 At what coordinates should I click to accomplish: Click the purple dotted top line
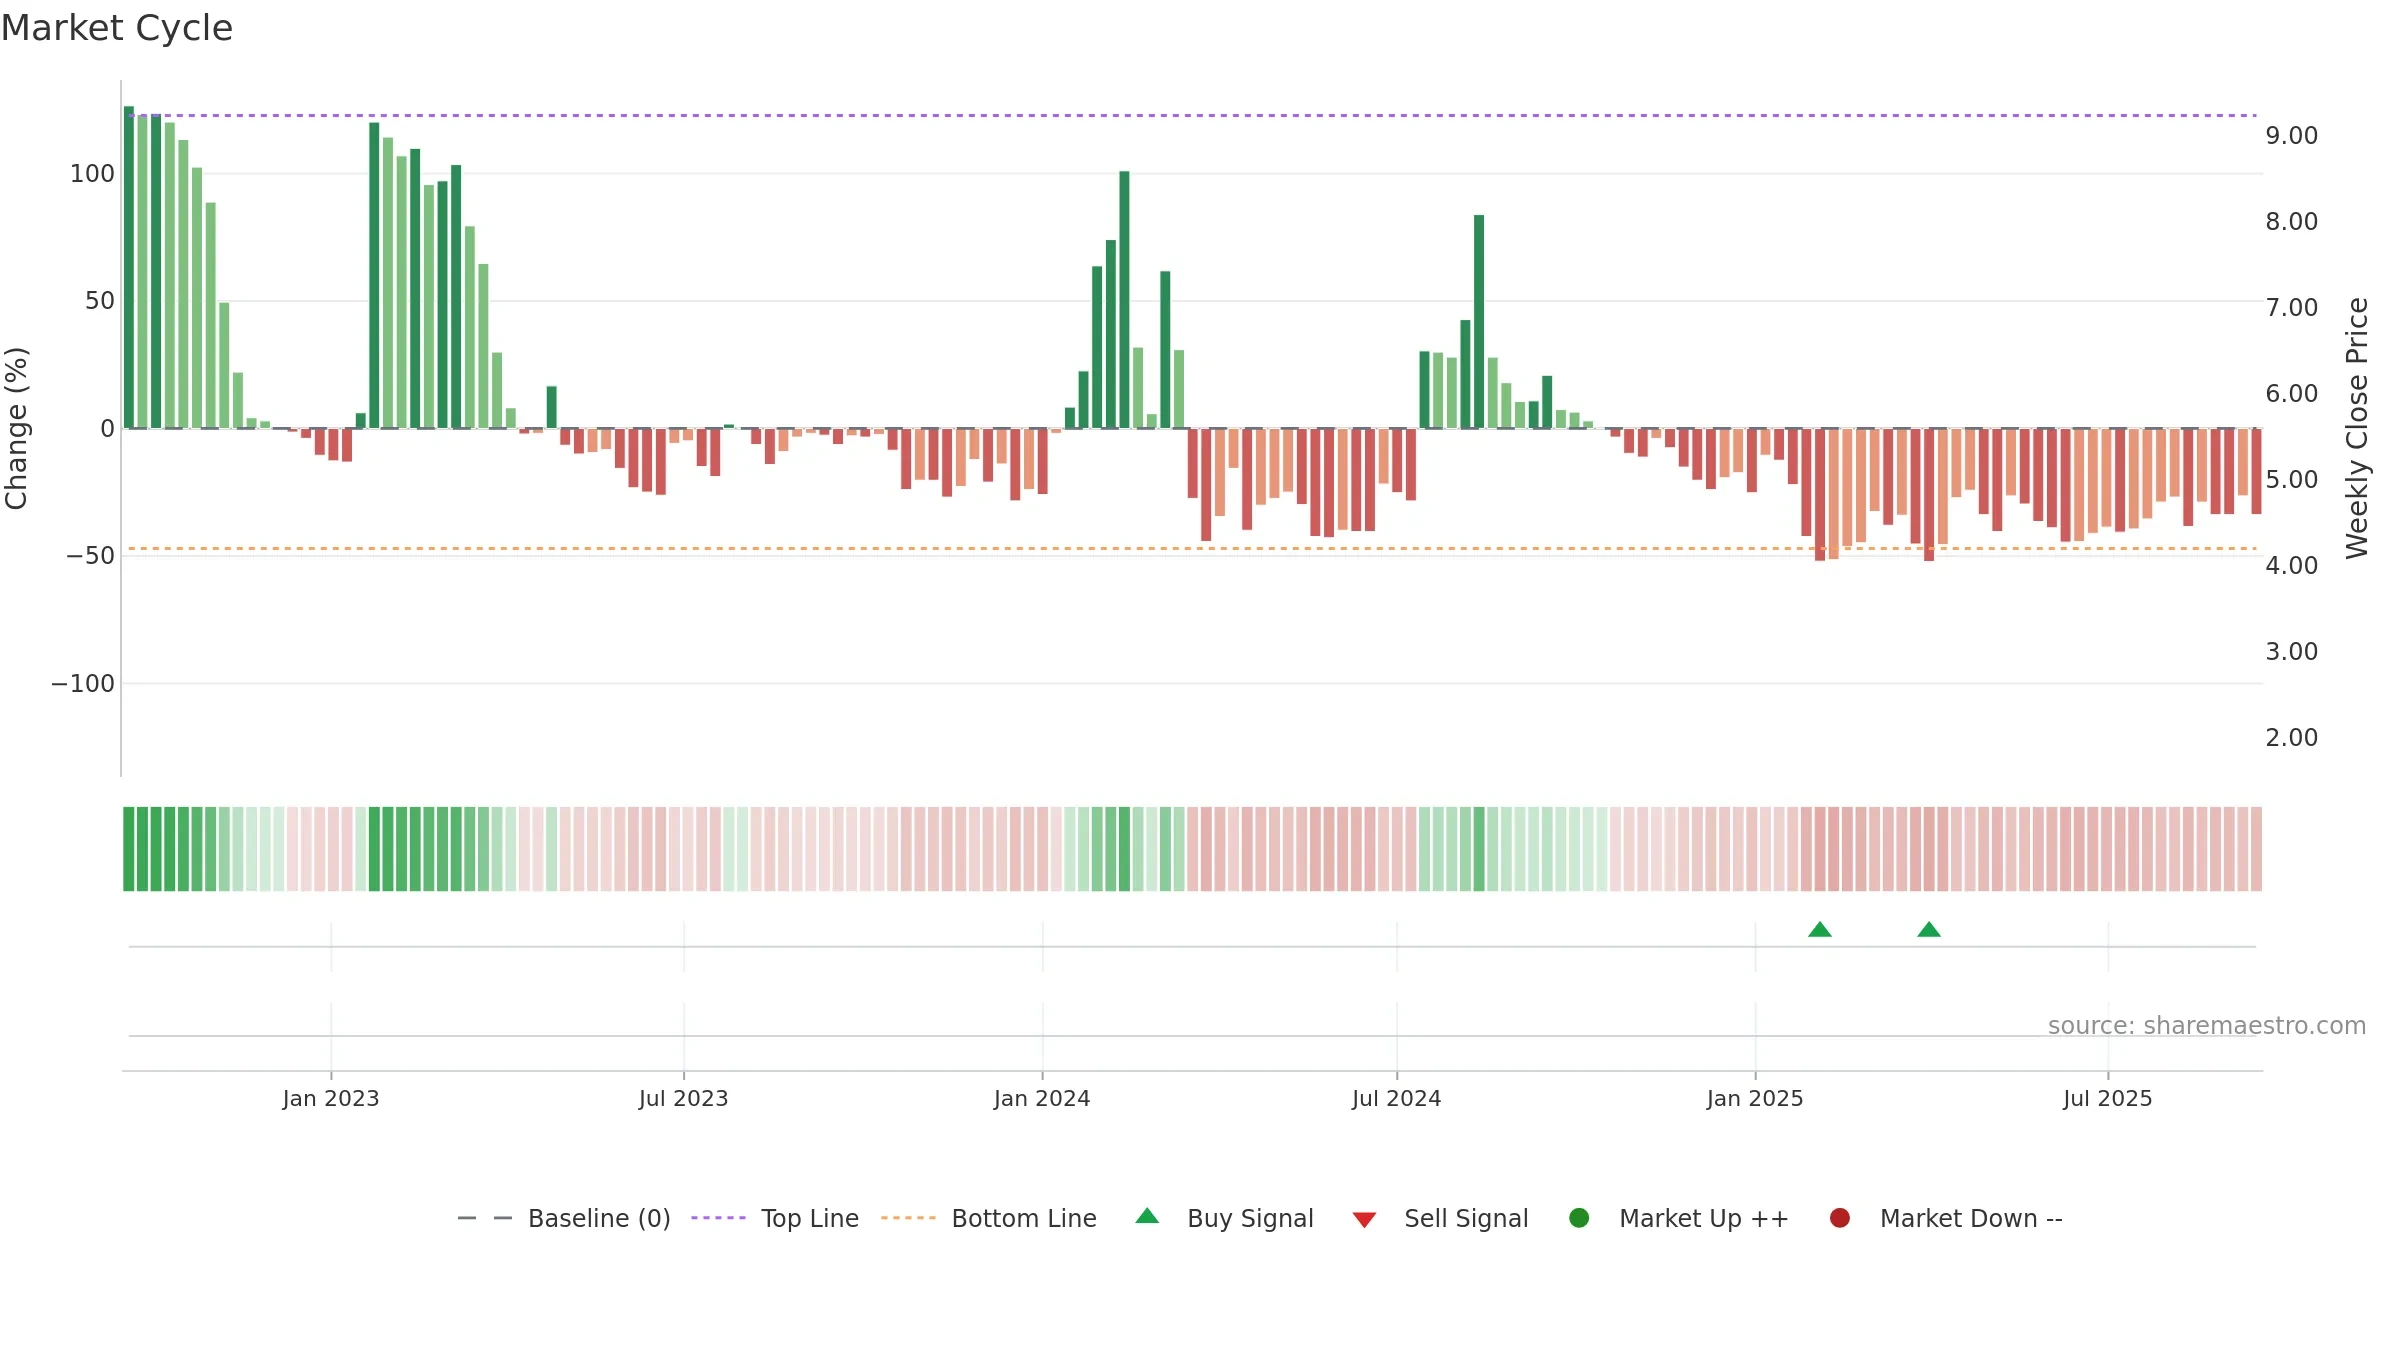(1192, 116)
